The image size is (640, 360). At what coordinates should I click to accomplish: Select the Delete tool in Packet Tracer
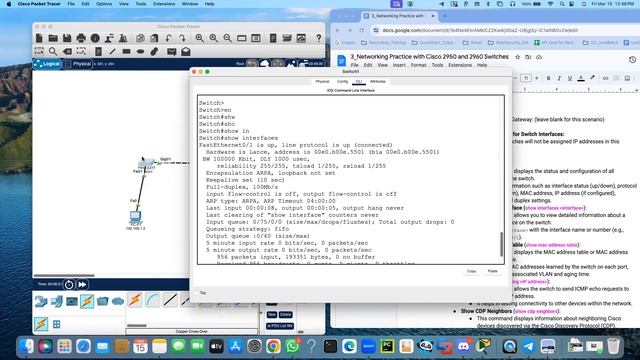67,51
